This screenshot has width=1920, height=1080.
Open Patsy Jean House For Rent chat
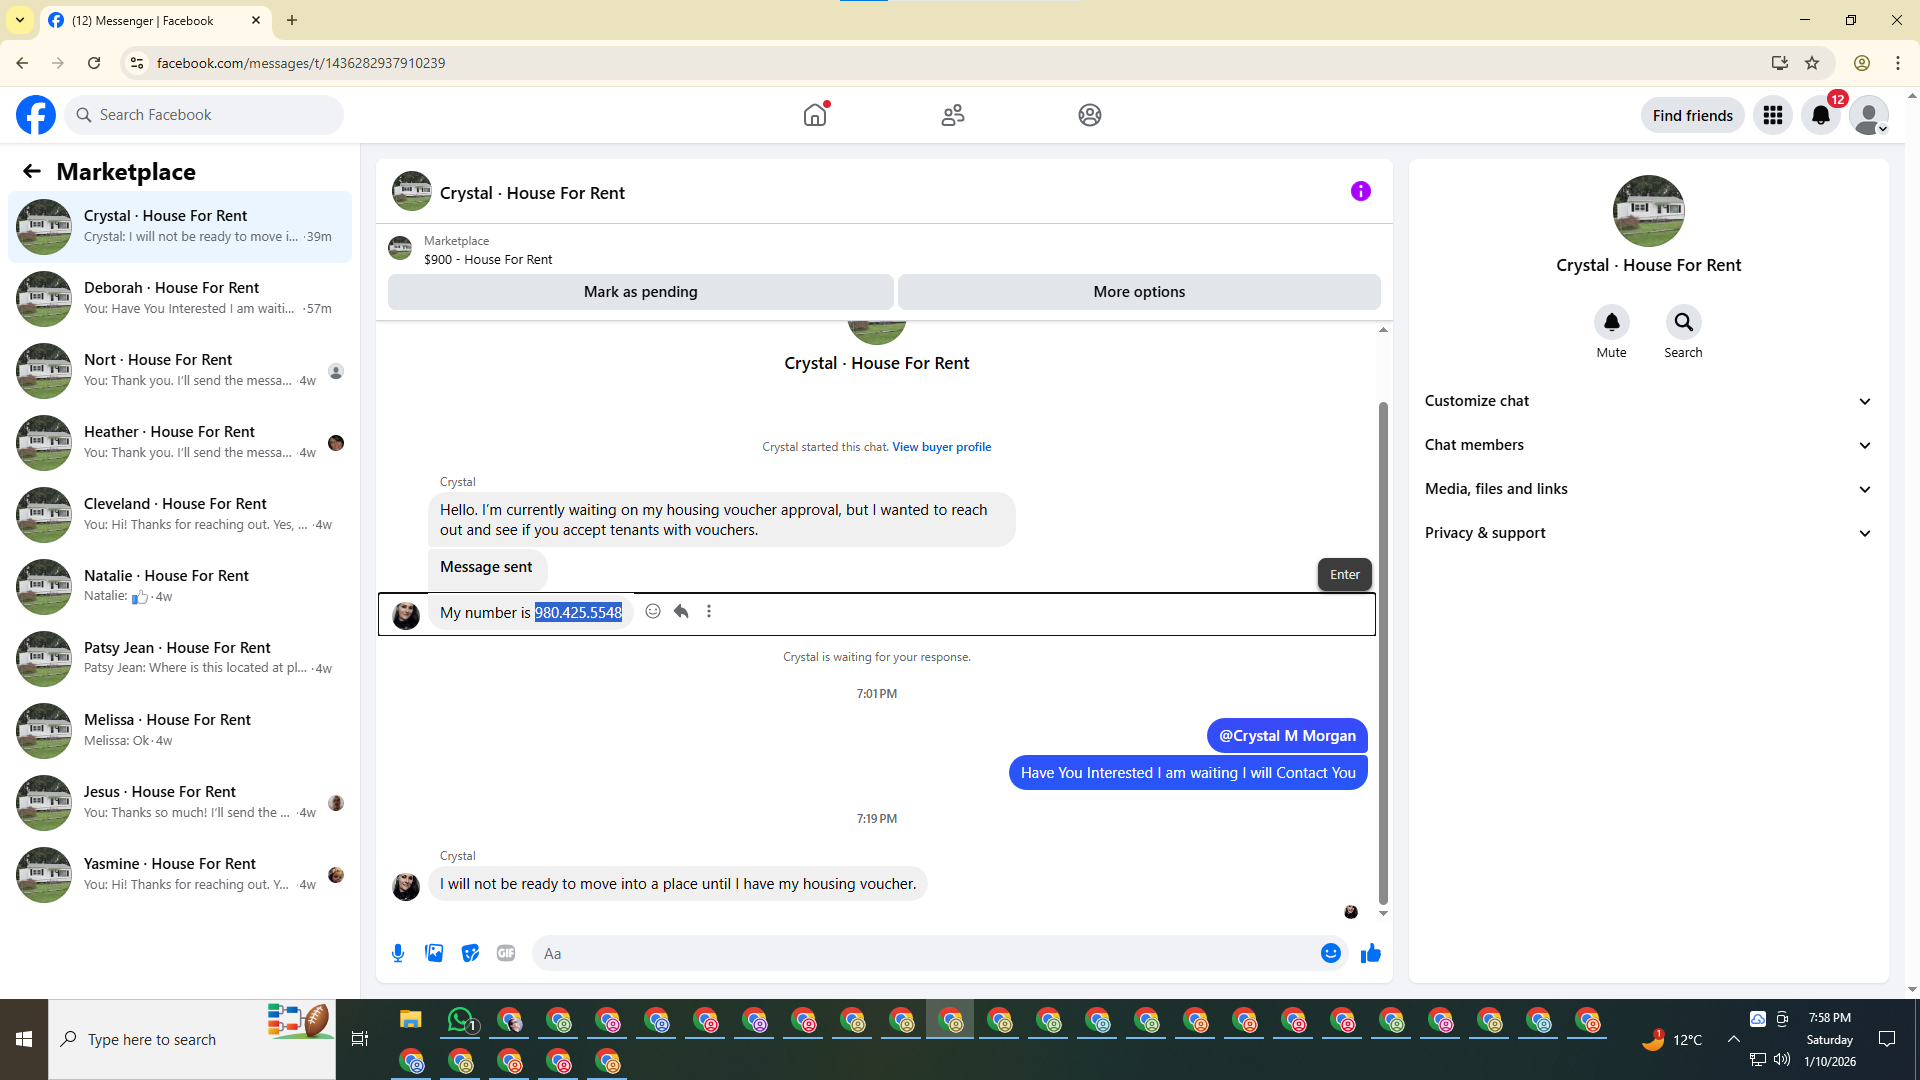(x=180, y=658)
